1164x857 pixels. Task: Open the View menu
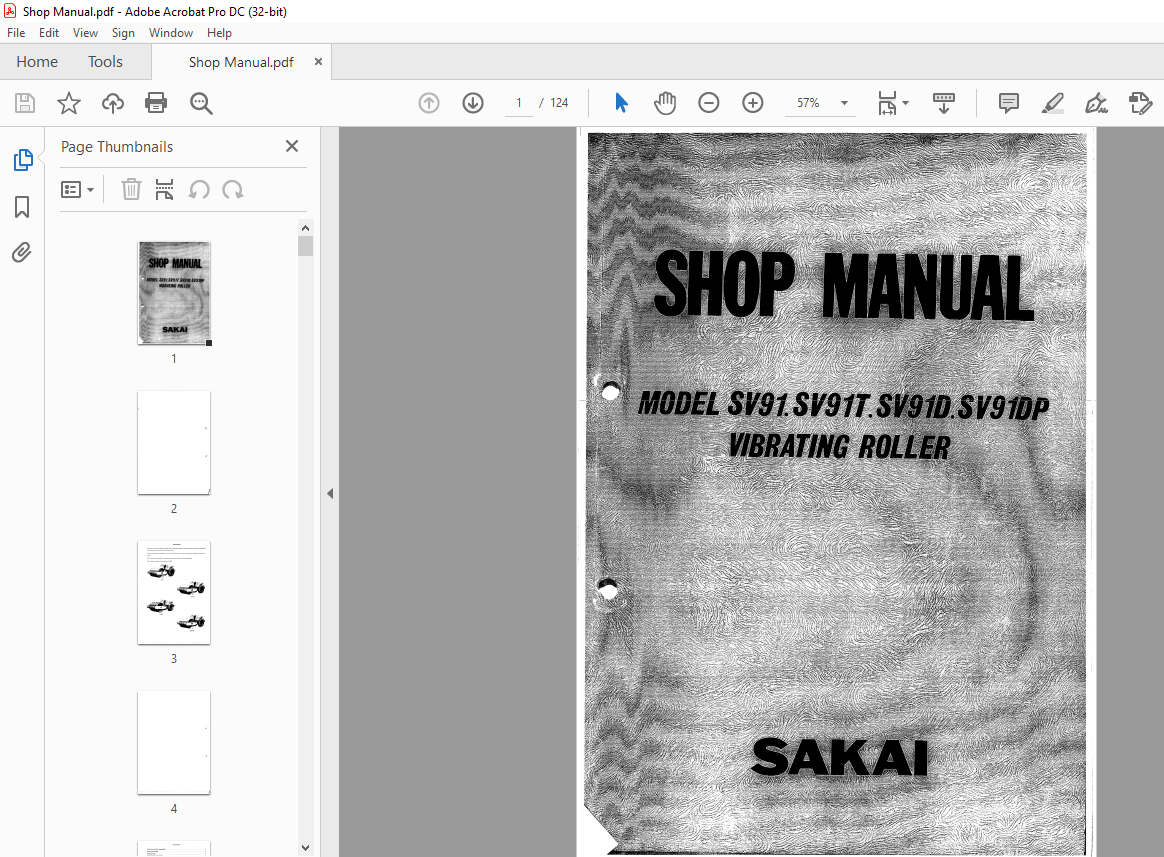pos(85,33)
